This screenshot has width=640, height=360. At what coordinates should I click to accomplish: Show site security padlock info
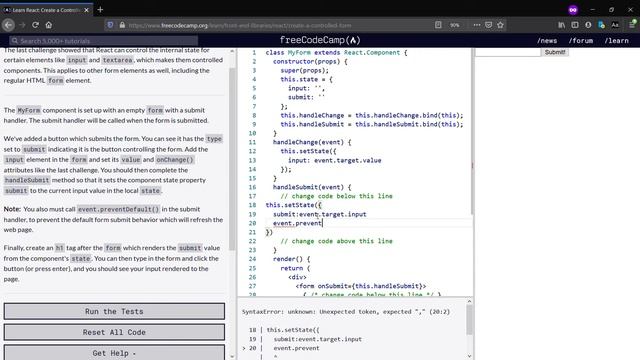(122, 25)
